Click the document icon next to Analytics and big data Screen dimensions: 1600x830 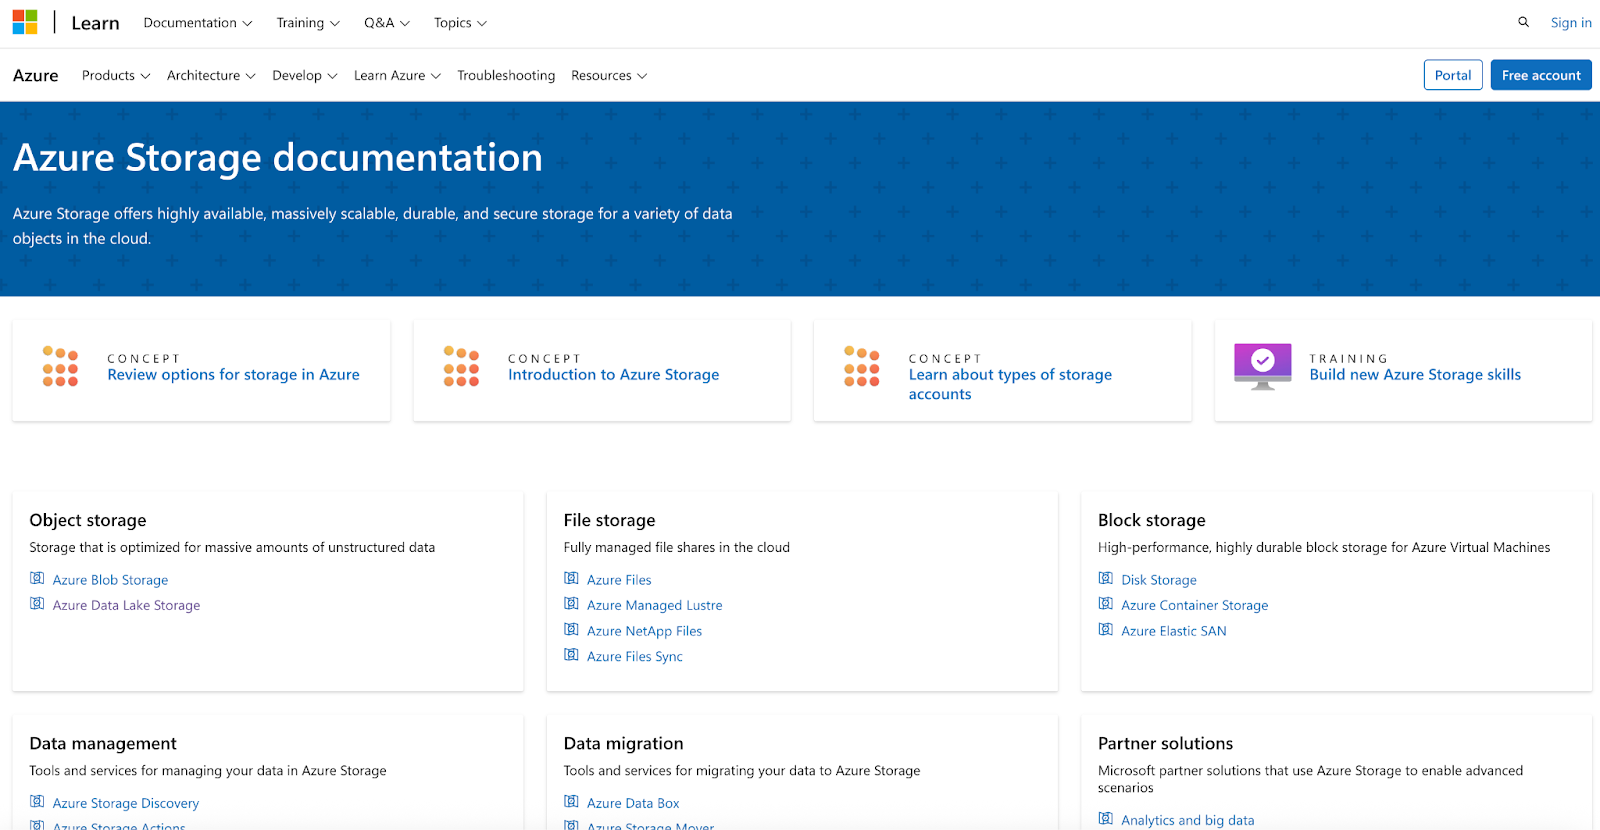1105,819
